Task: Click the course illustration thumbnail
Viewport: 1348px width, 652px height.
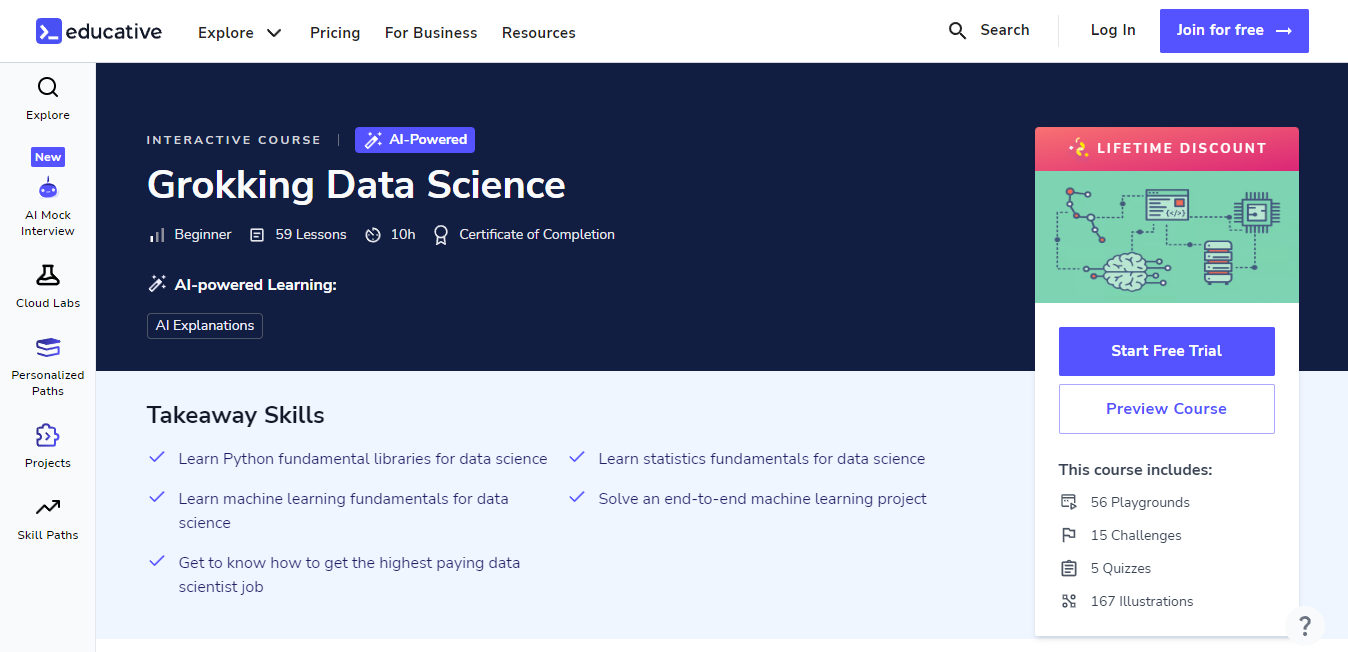Action: [1166, 237]
